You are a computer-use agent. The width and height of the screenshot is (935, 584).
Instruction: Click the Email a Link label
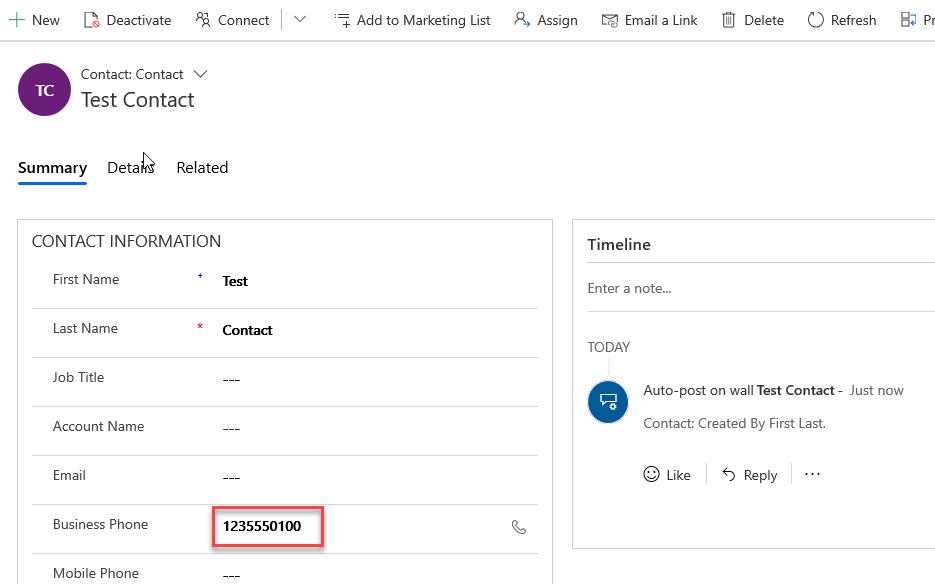[x=661, y=20]
